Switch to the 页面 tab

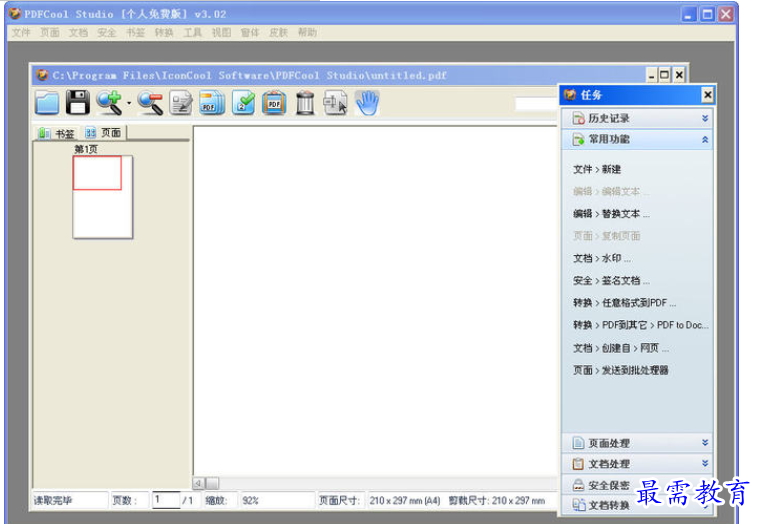click(x=103, y=133)
